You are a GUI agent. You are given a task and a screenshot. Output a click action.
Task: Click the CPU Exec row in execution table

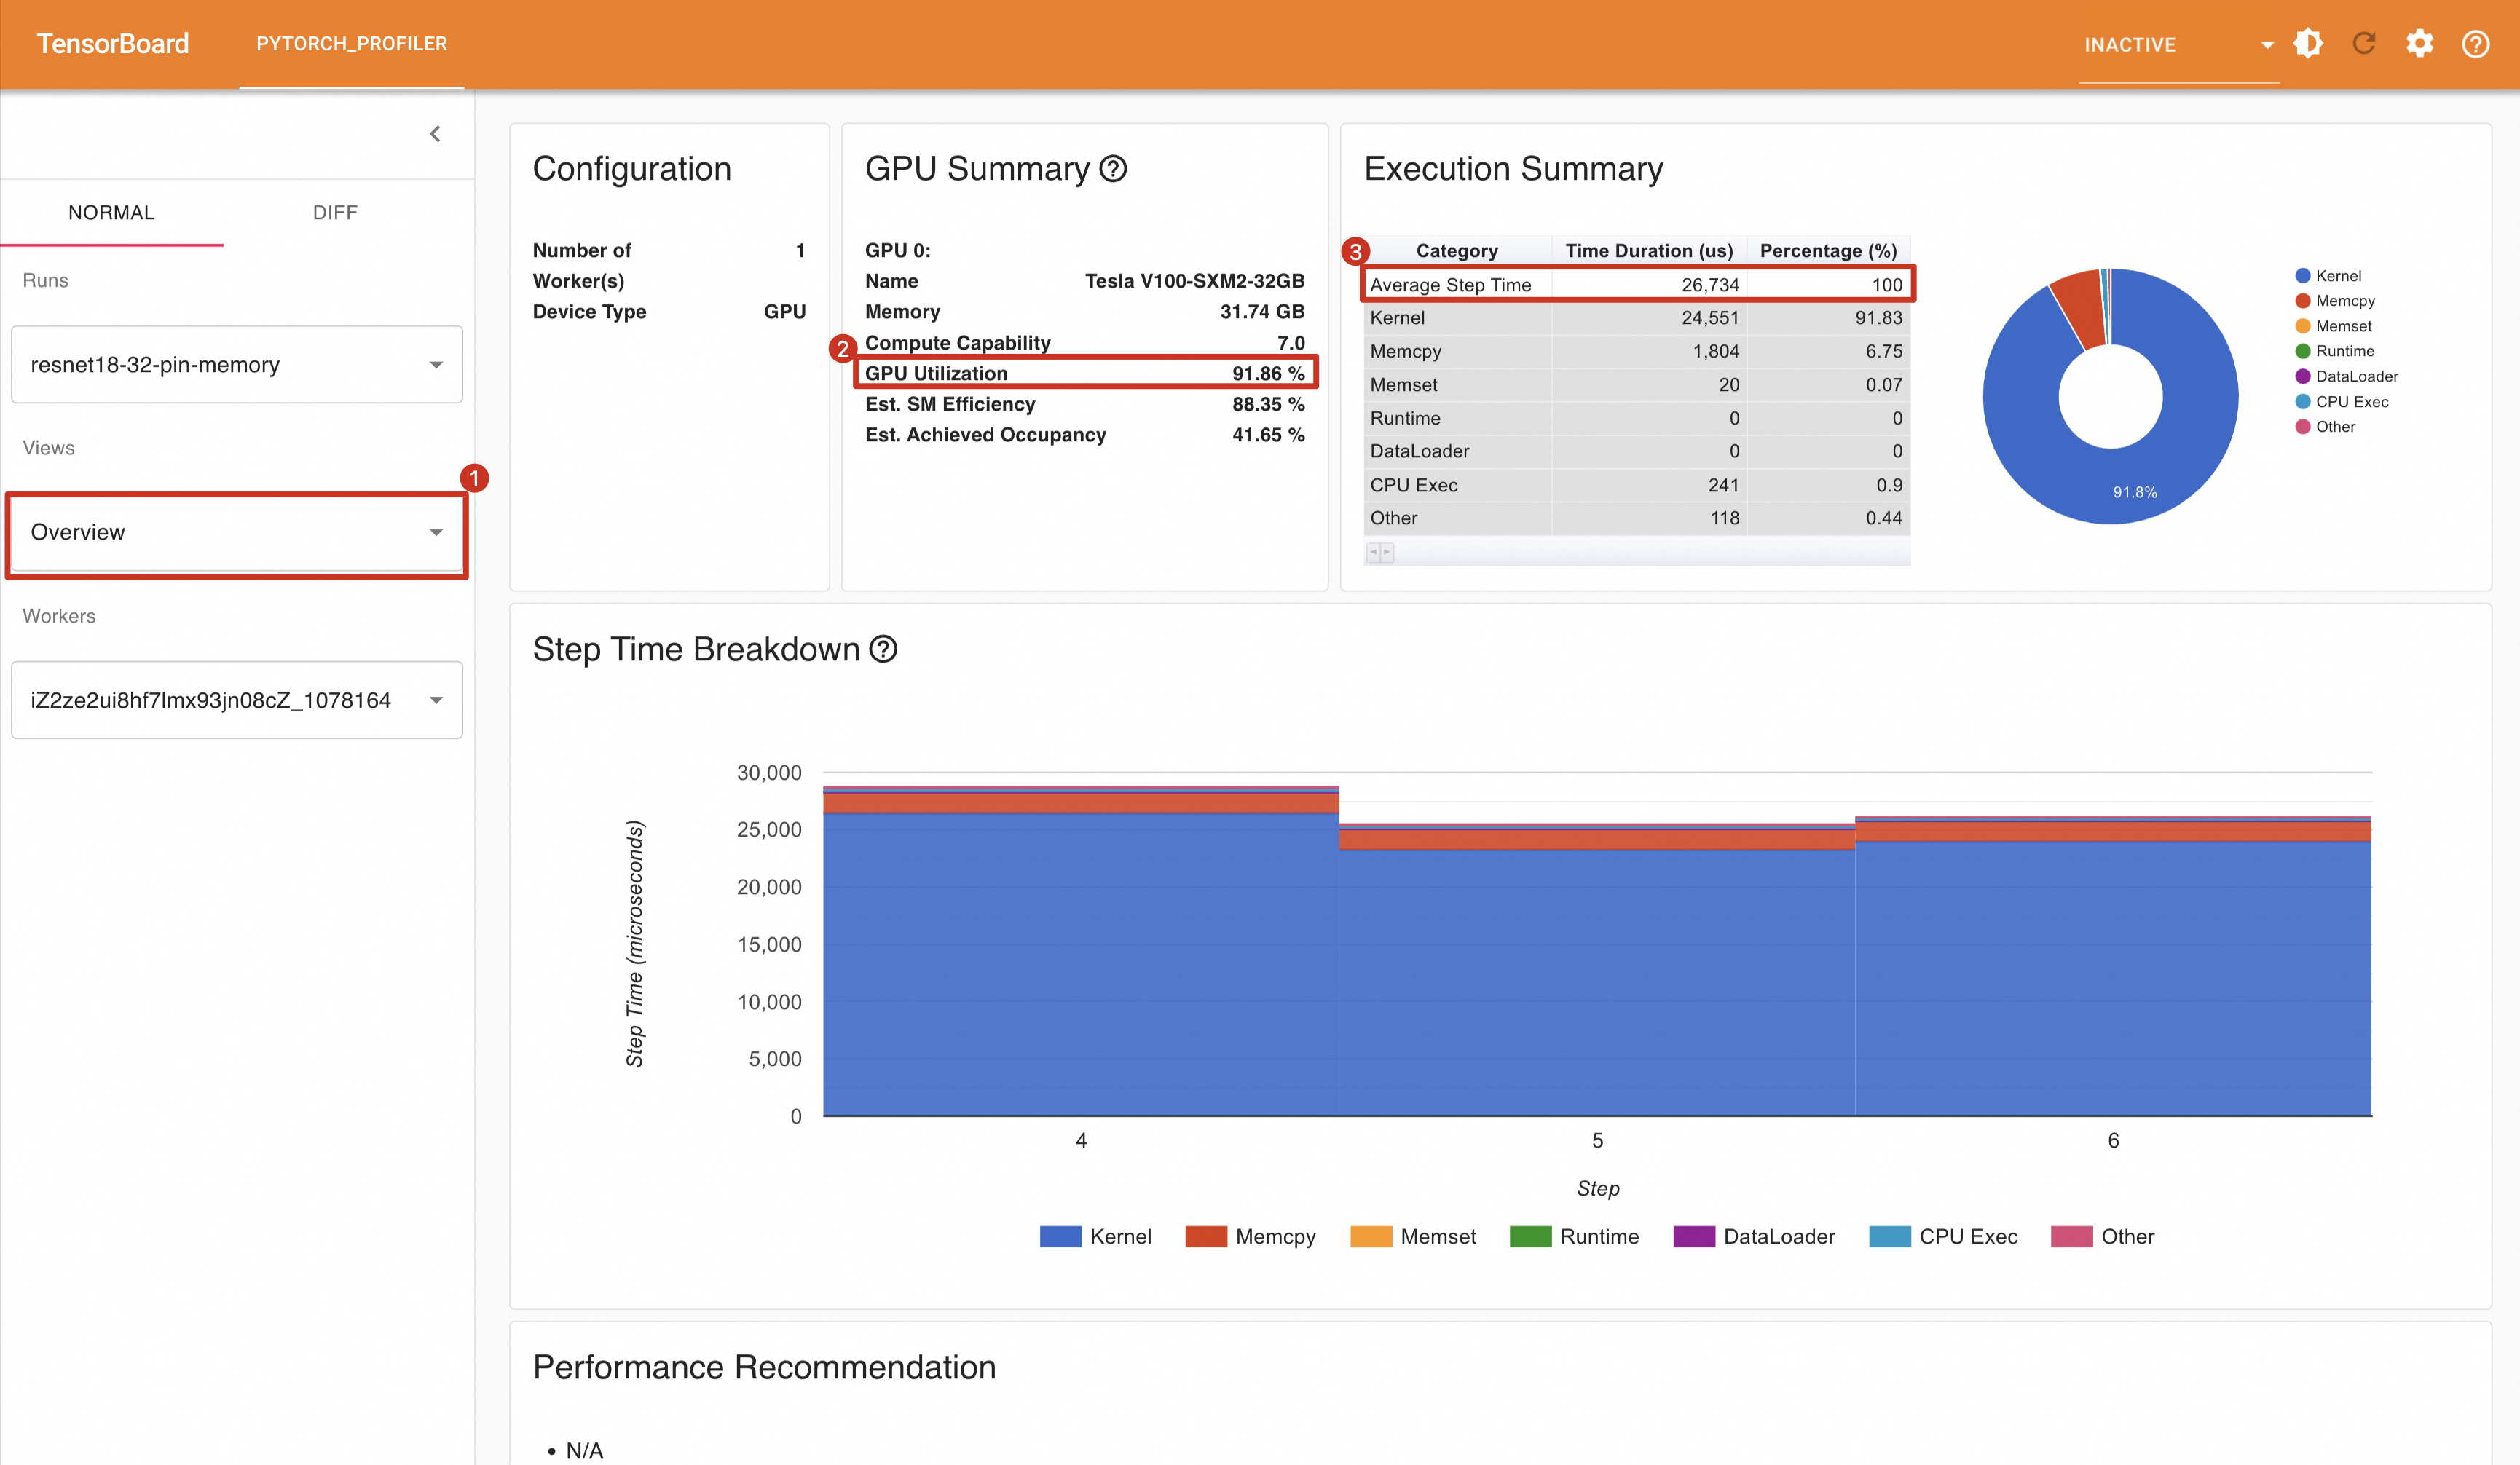tap(1637, 485)
